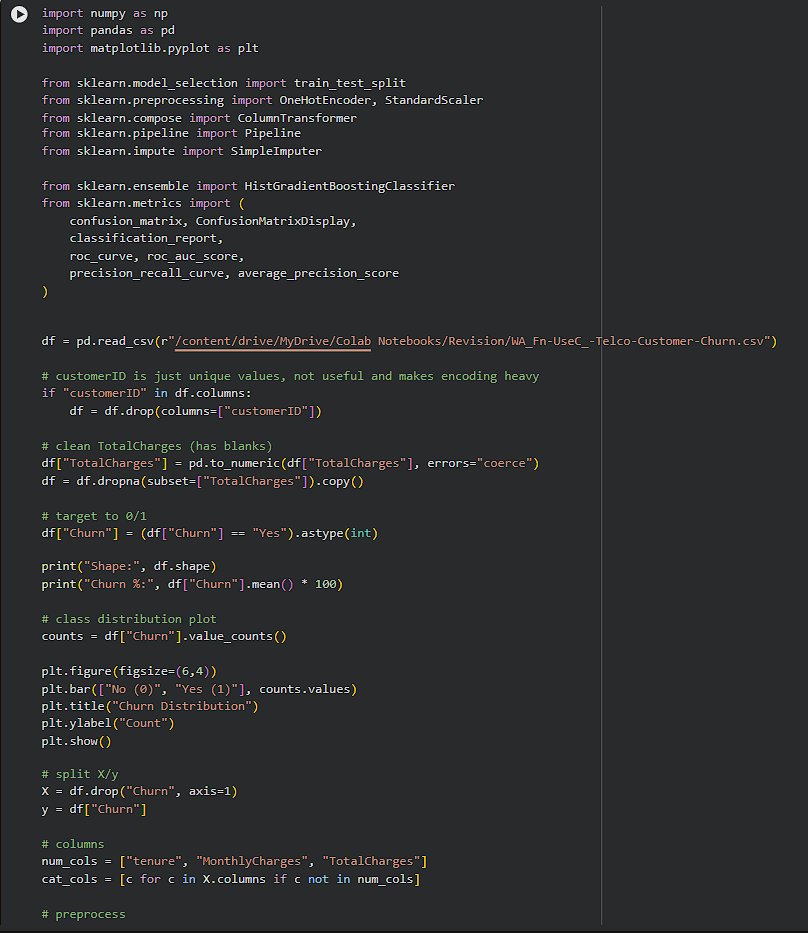
Task: Click the 'import numpy as np' line
Action: tap(105, 13)
